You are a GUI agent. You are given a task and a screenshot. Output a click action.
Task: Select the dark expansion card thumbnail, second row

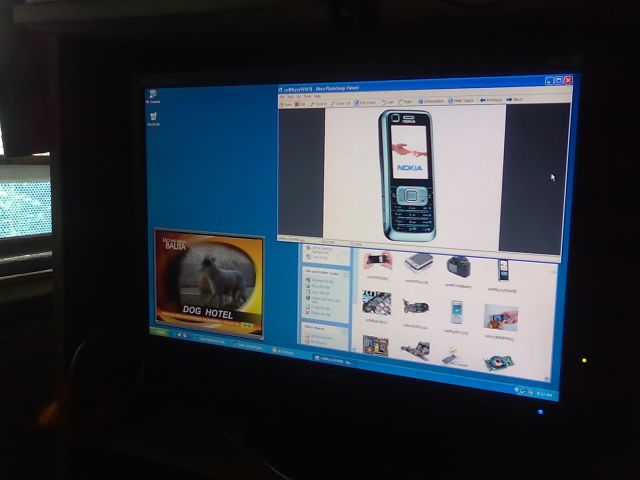coord(416,306)
